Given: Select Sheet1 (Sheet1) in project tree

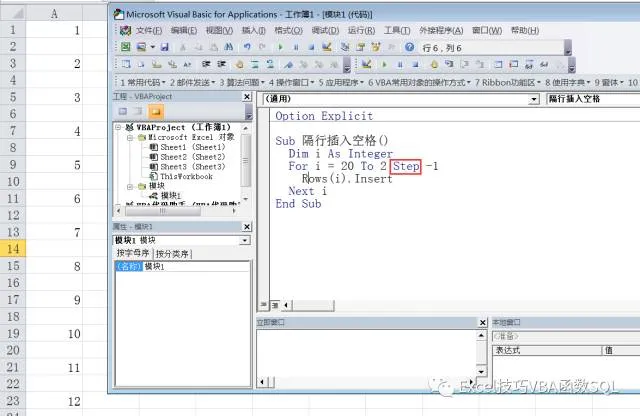Looking at the screenshot, I should tap(192, 147).
